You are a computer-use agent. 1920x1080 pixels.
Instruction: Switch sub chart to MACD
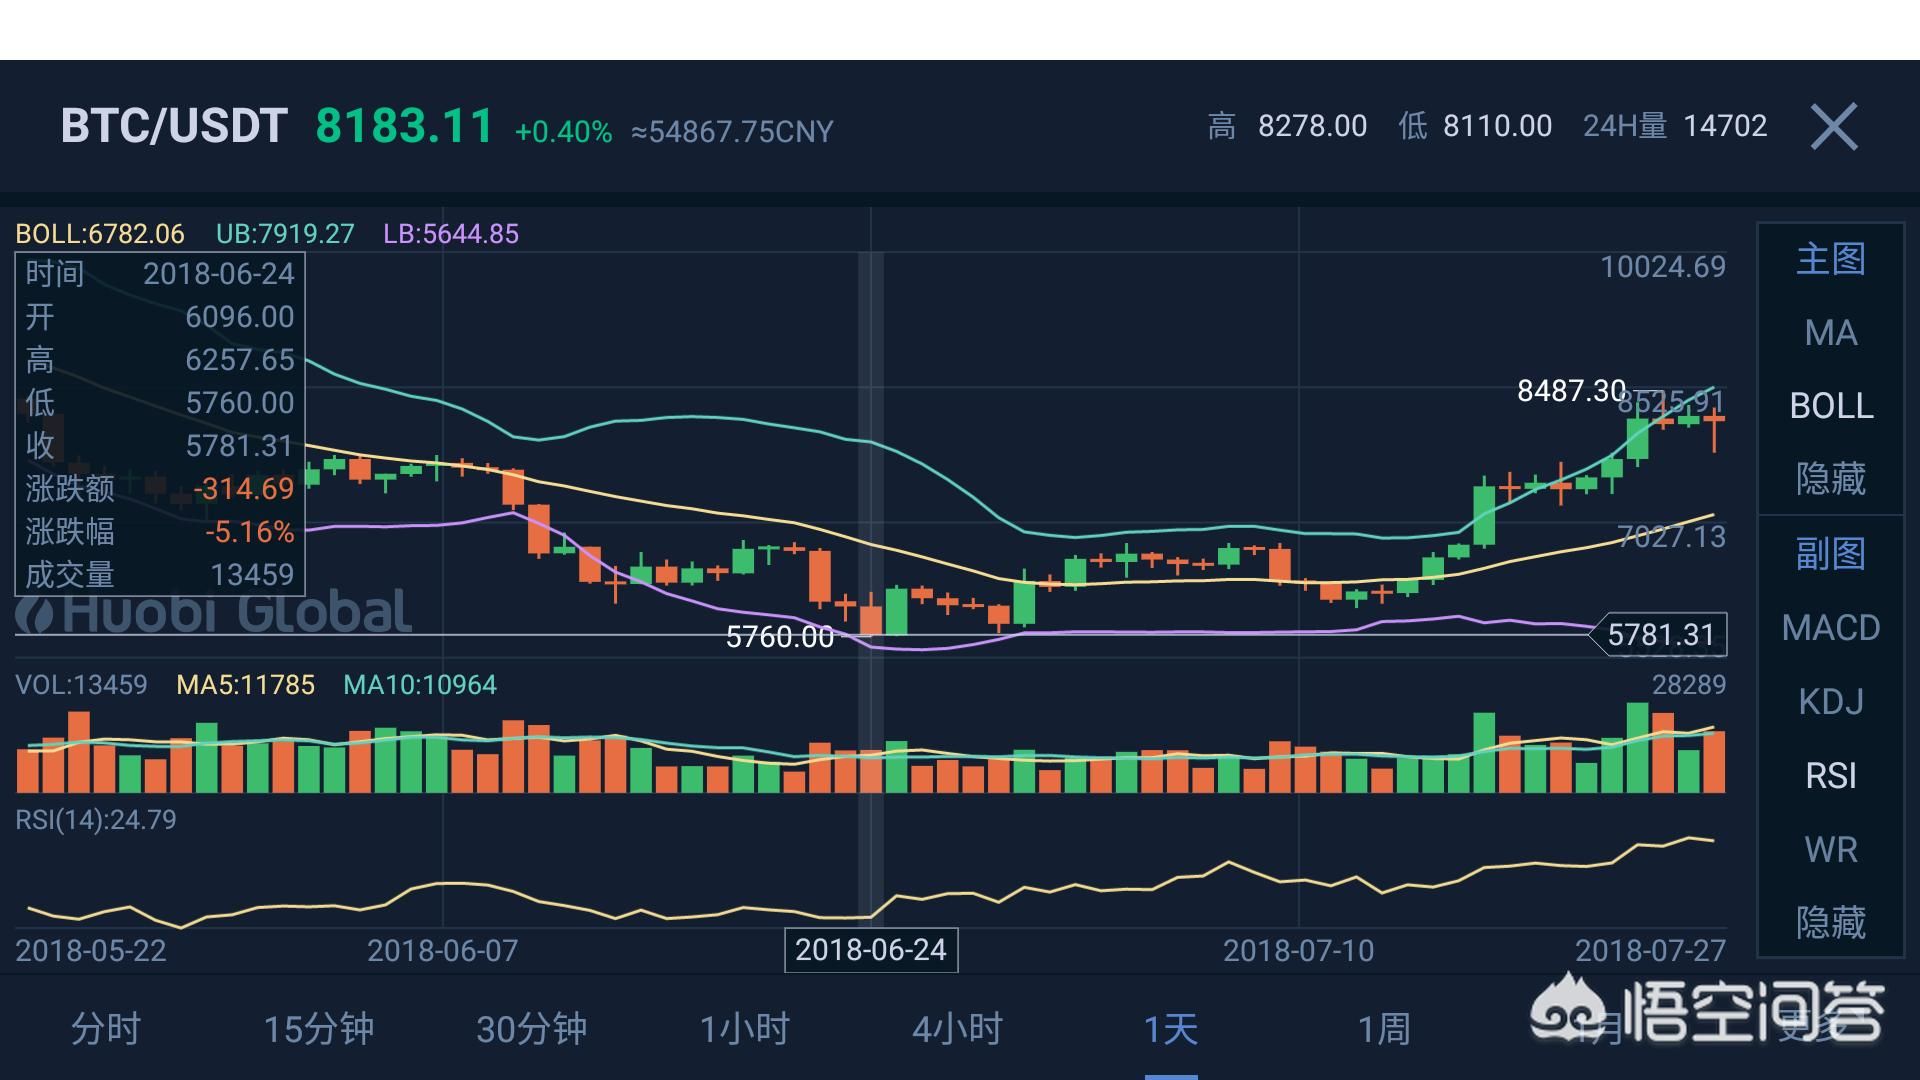point(1831,628)
